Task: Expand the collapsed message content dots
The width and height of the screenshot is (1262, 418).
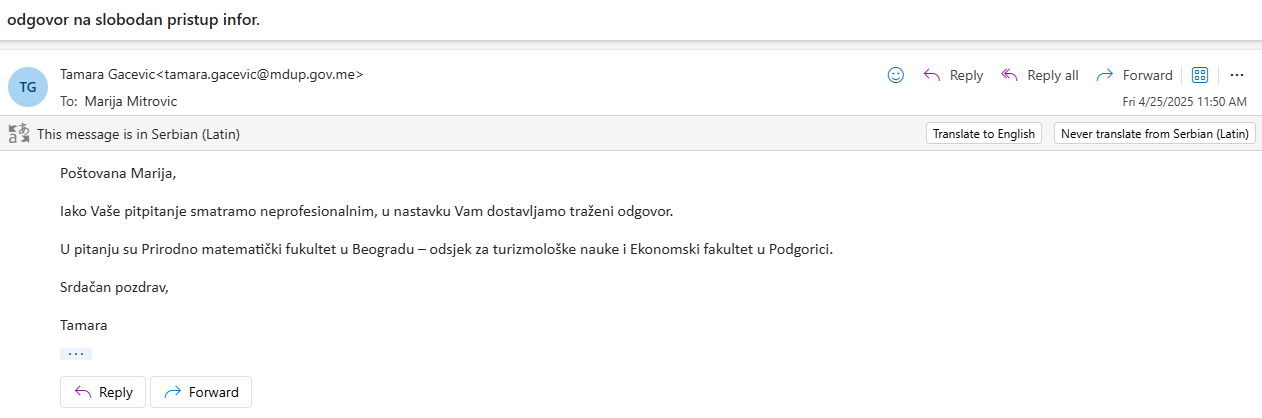Action: 76,354
